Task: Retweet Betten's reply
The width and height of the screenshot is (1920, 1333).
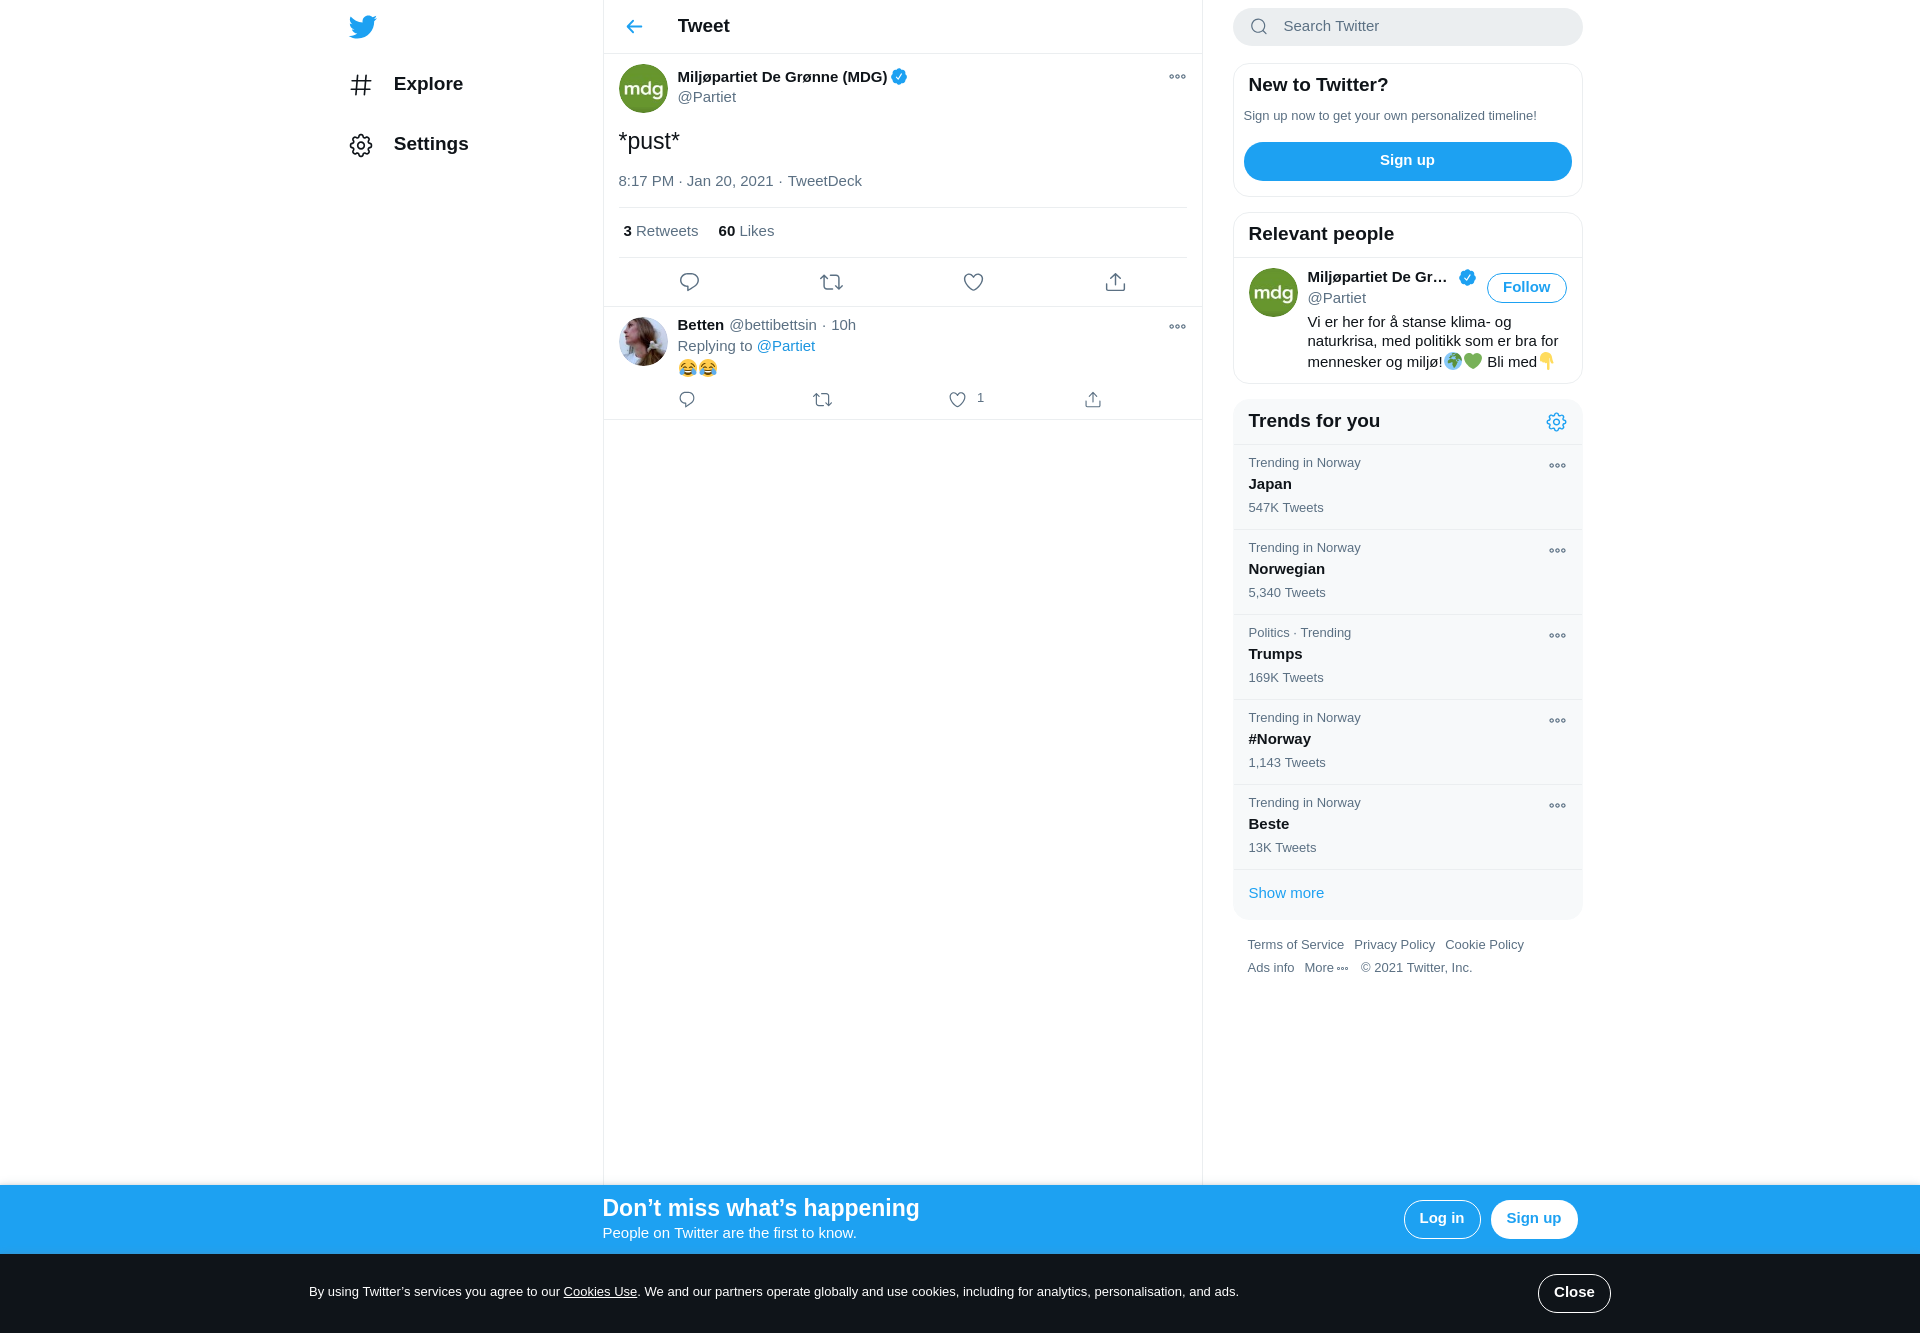Action: 822,399
